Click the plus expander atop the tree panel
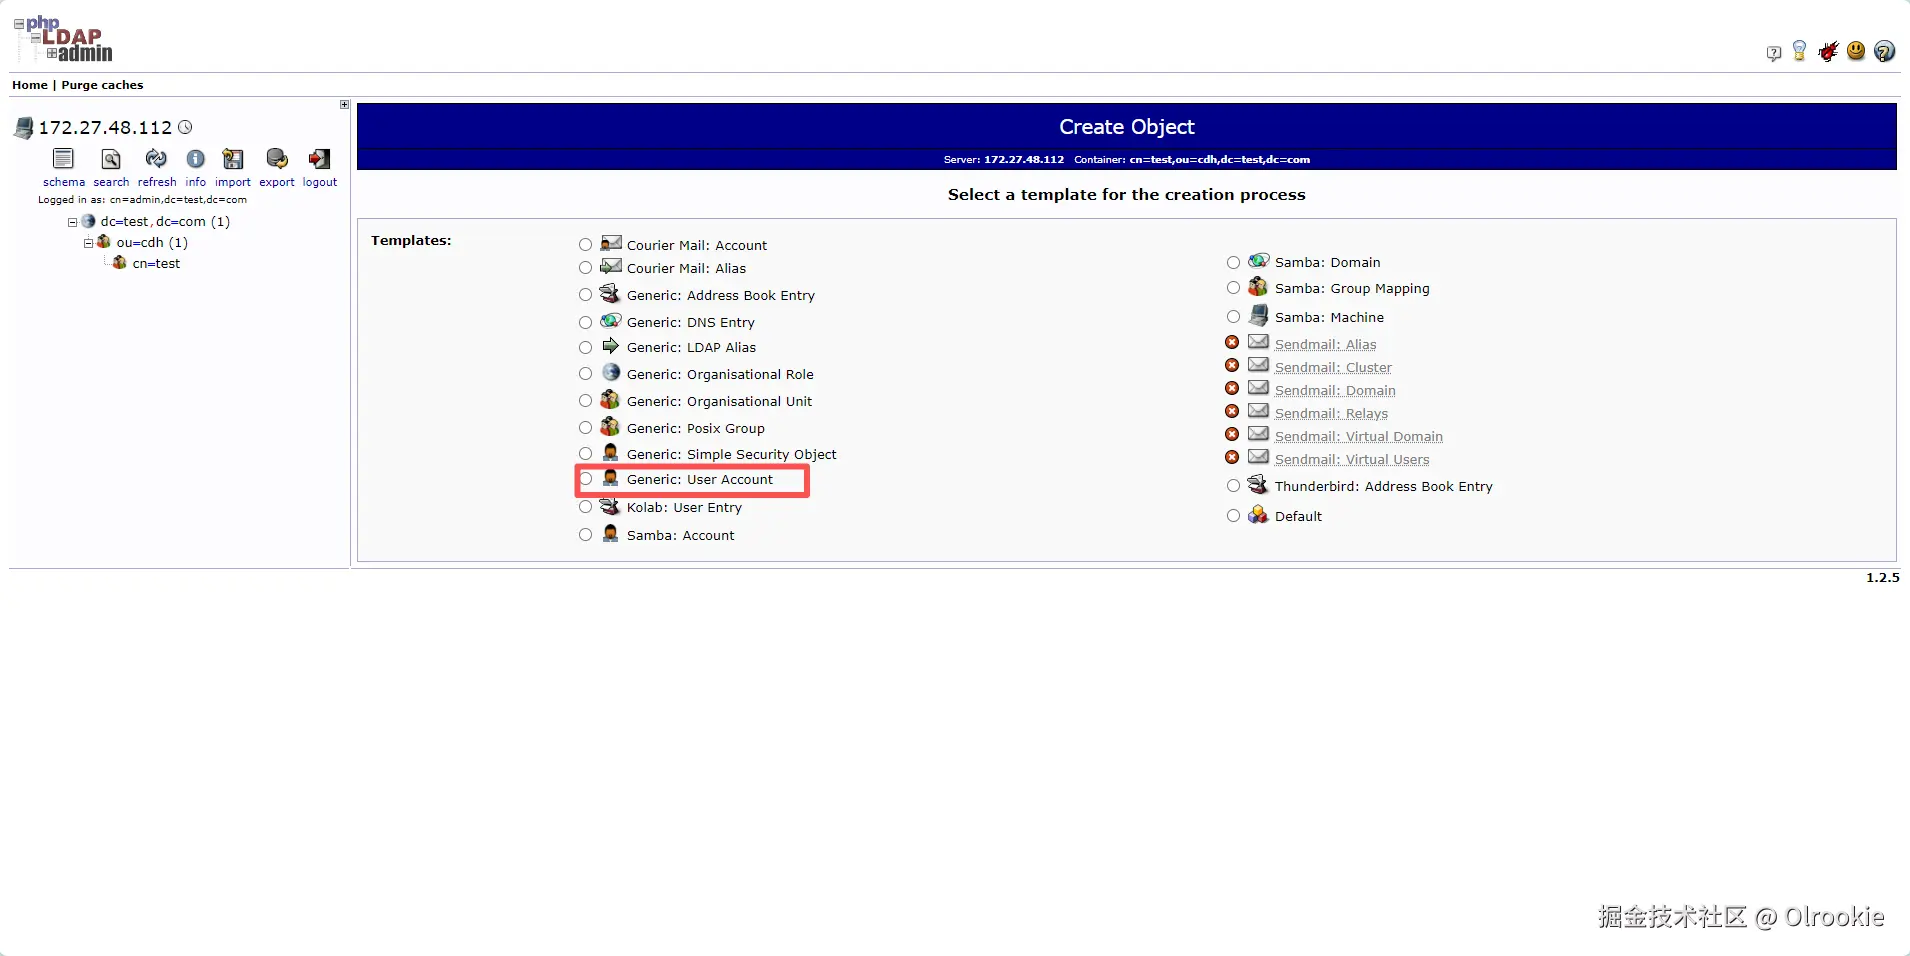This screenshot has height=956, width=1910. coord(344,104)
